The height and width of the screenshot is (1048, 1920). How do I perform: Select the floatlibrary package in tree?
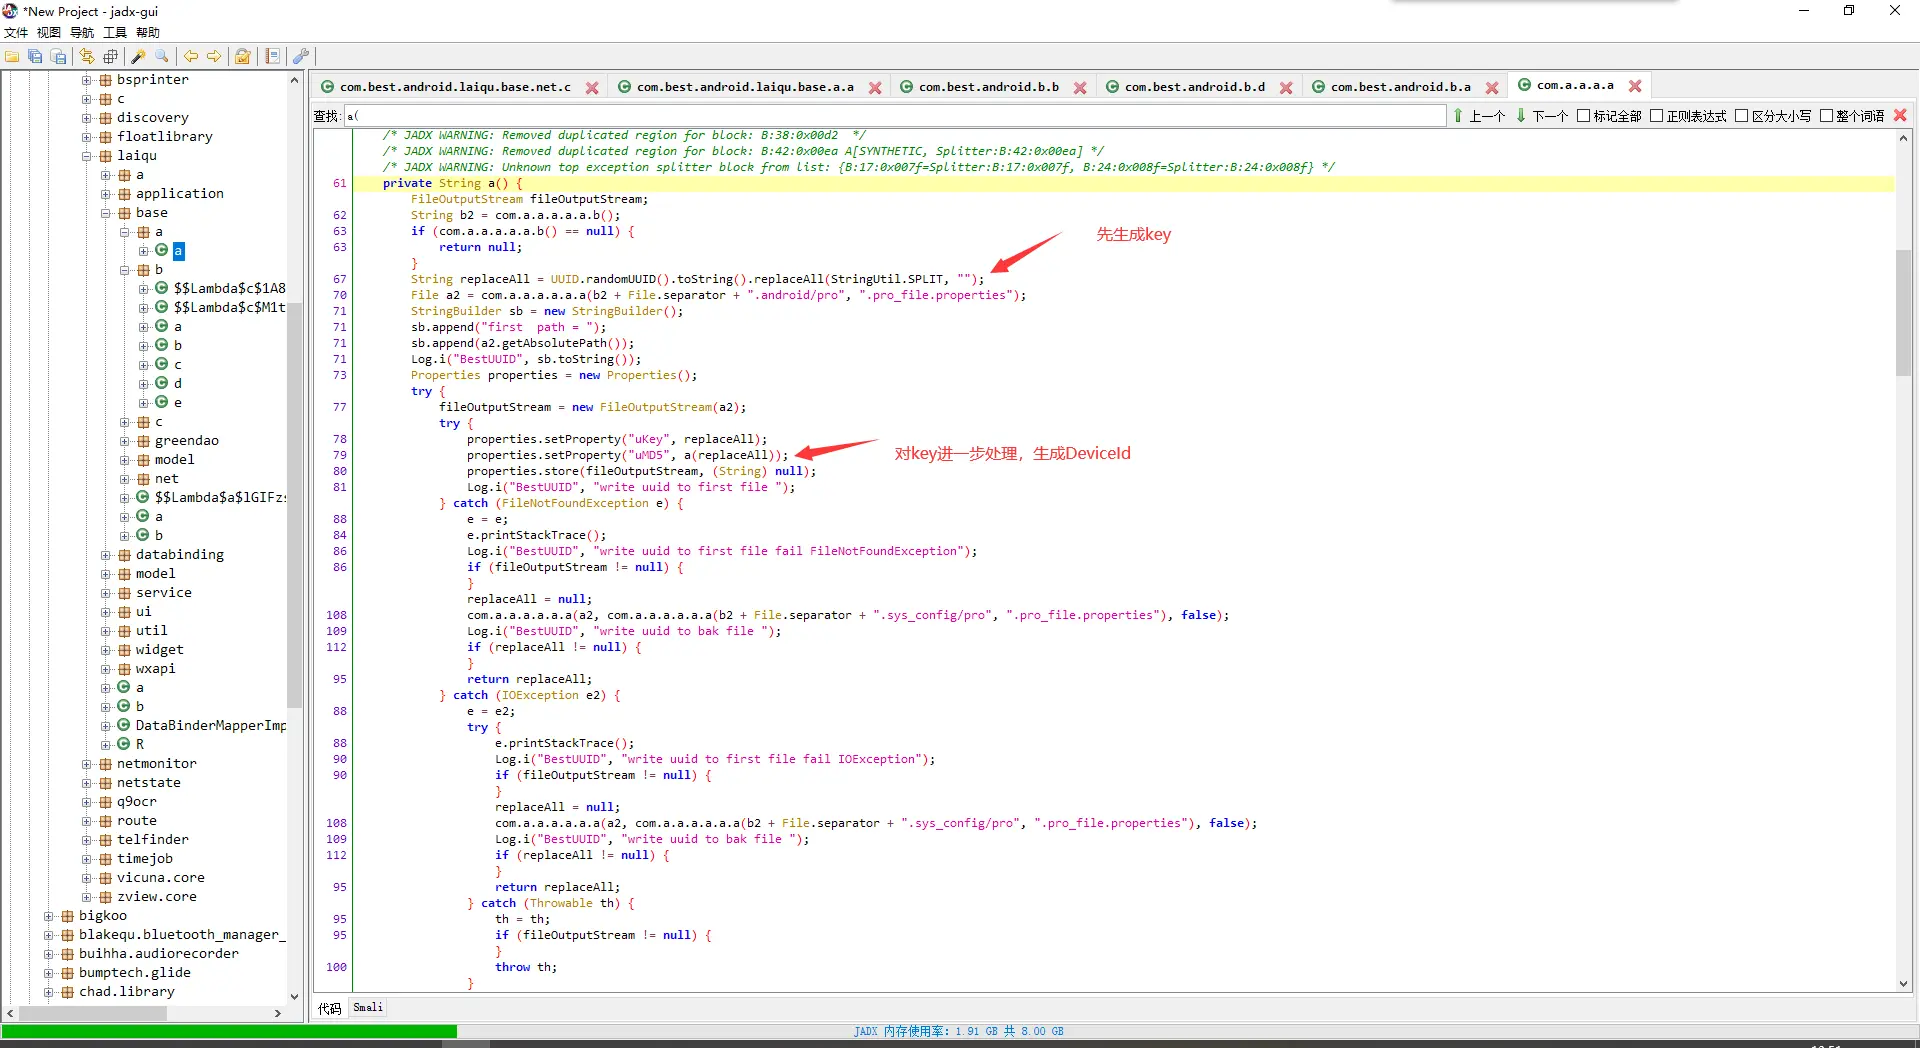tap(165, 137)
